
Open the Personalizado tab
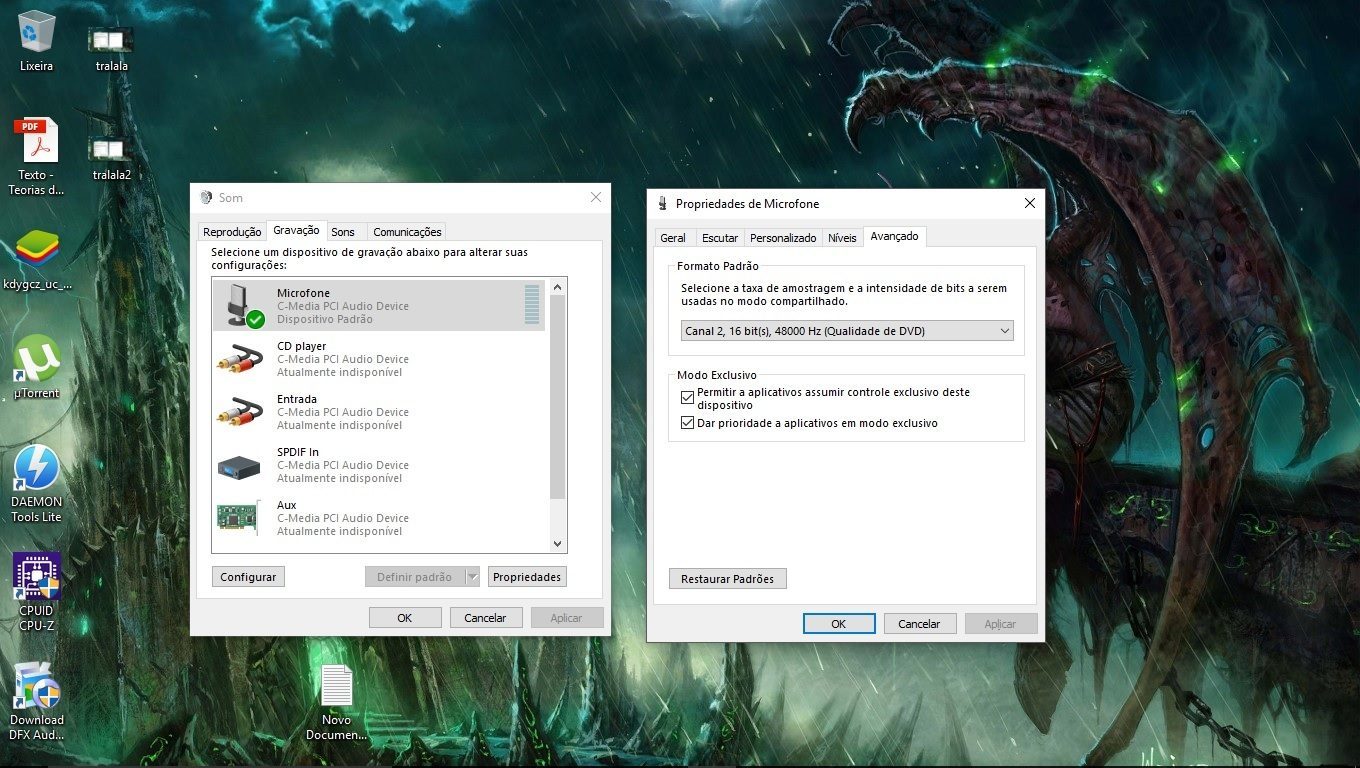[783, 238]
